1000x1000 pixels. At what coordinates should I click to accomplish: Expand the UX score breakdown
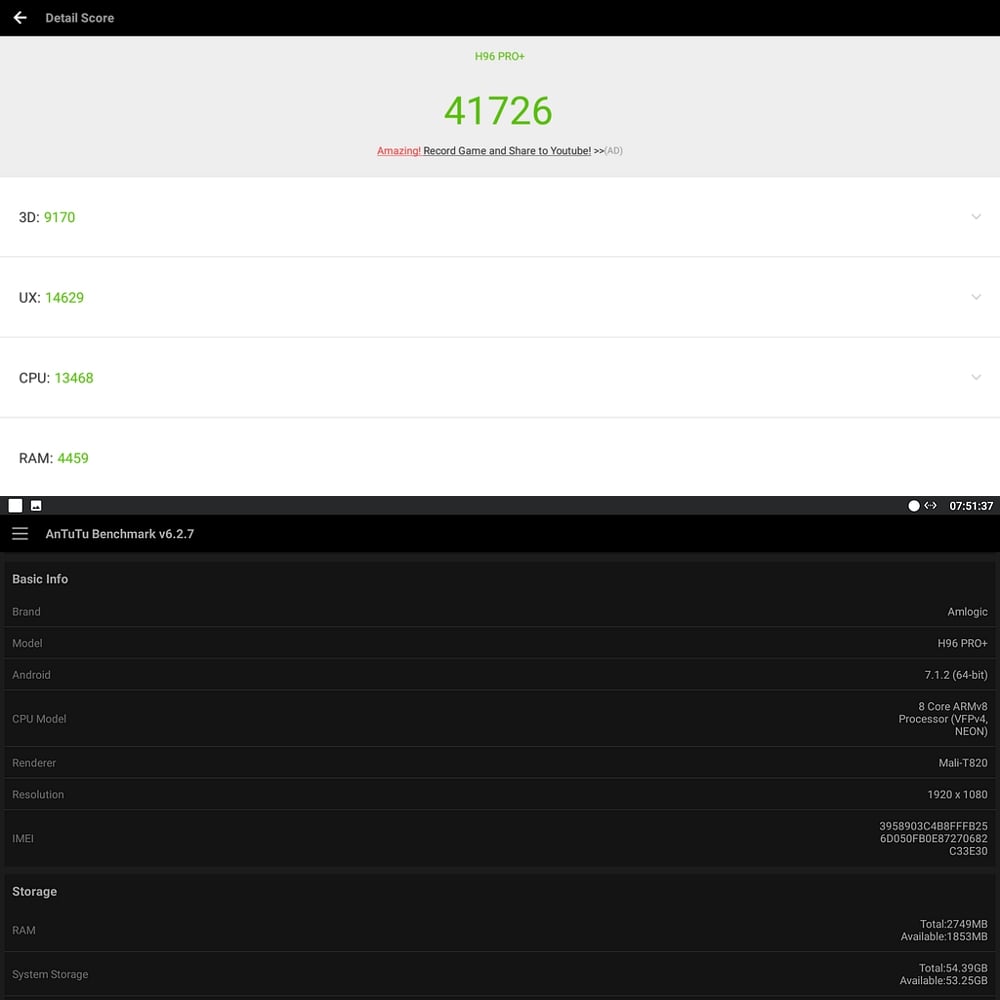tap(976, 297)
